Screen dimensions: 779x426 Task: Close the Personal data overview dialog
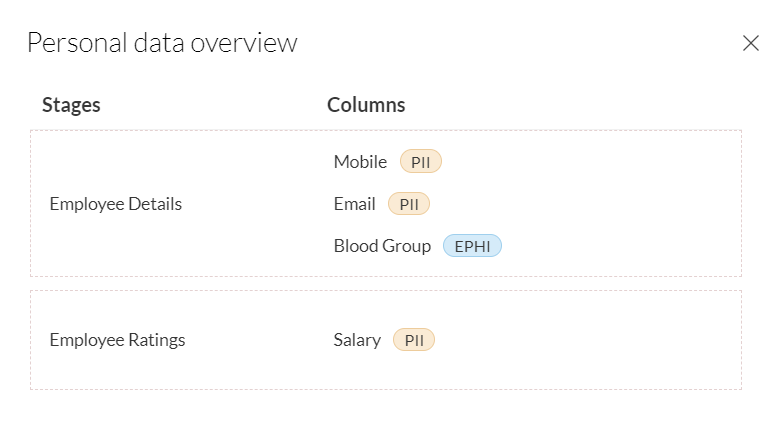[750, 43]
